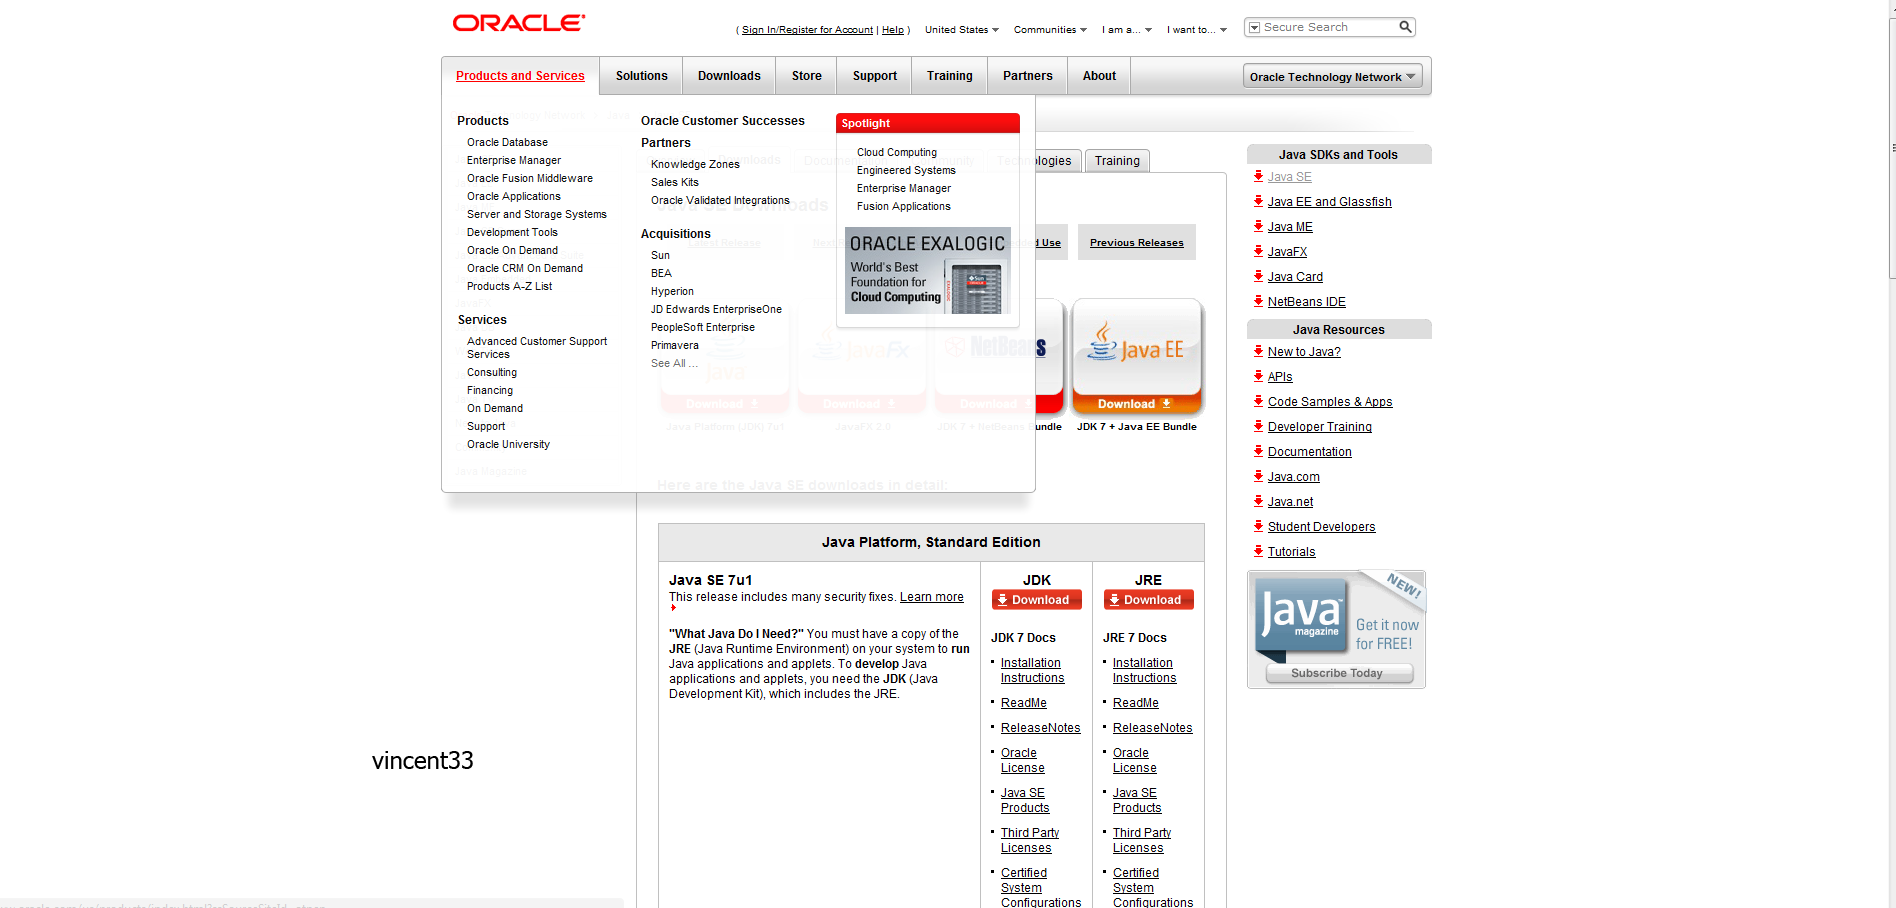Screen dimensions: 1896x908
Task: Open the Solutions menu
Action: [x=641, y=76]
